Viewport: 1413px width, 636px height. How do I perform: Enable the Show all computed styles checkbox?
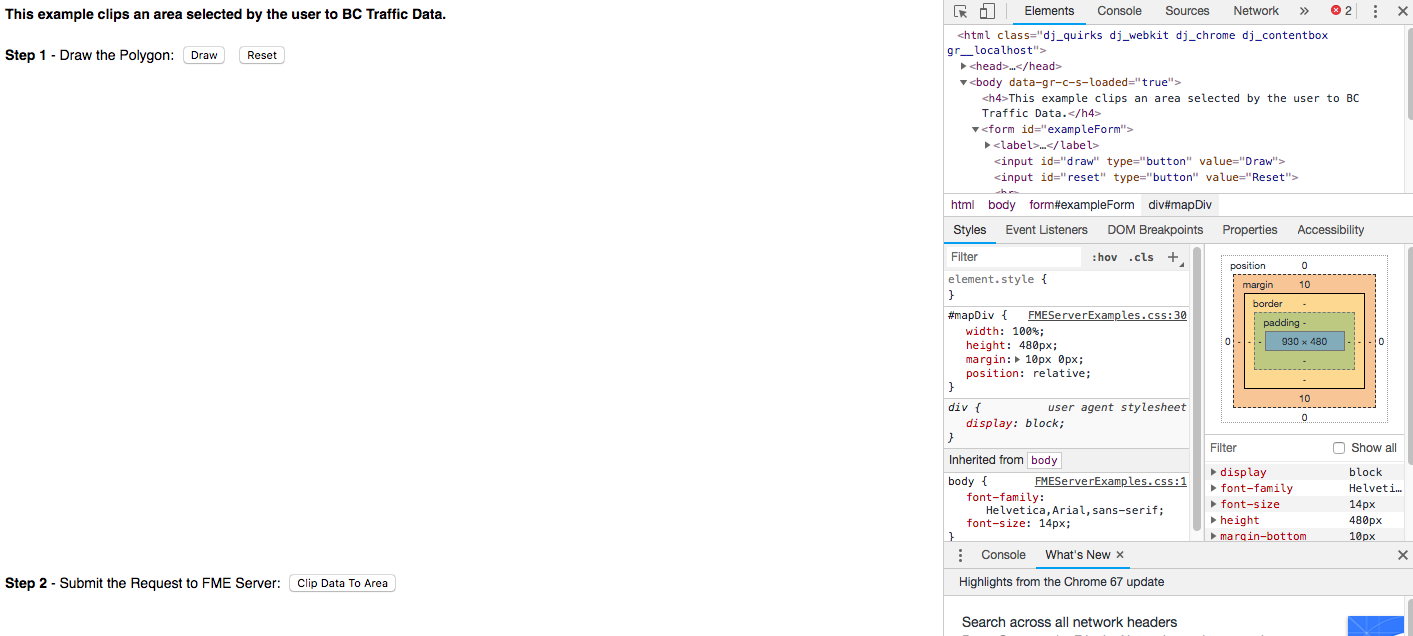tap(1339, 448)
